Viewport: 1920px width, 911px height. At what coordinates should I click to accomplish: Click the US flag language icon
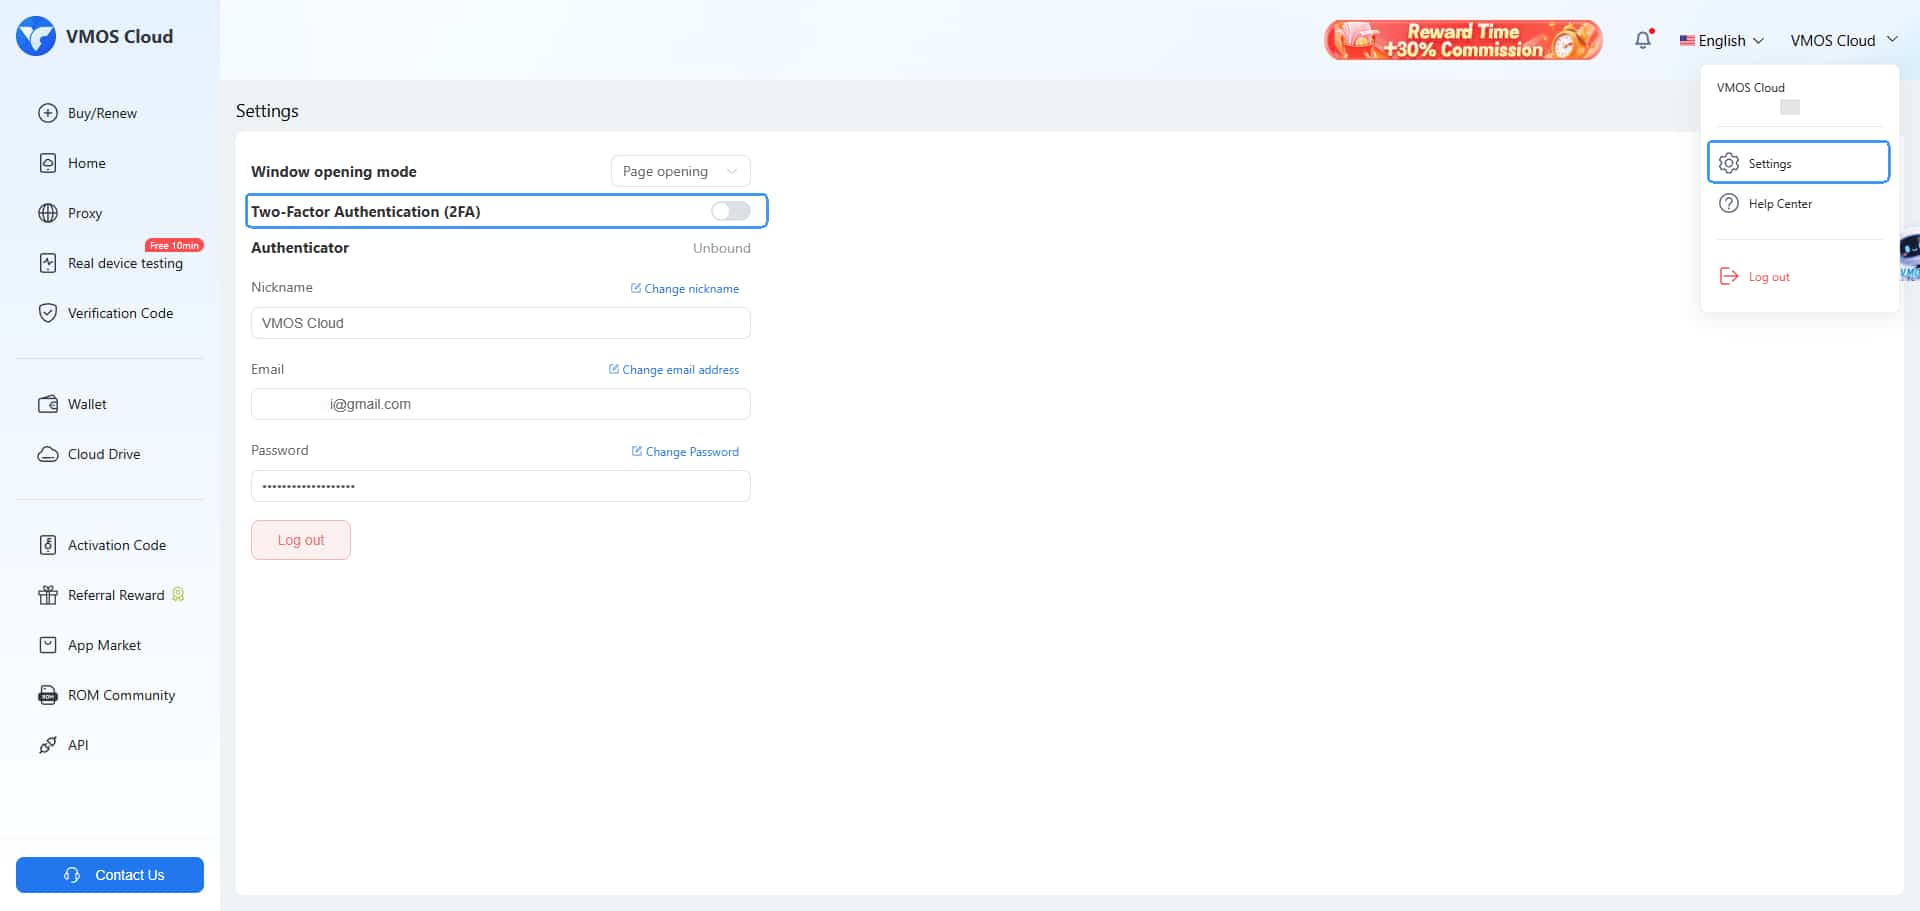tap(1687, 41)
